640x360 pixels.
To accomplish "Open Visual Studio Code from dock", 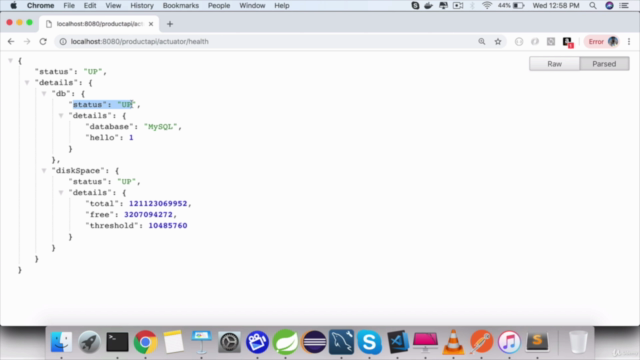I will 398,342.
